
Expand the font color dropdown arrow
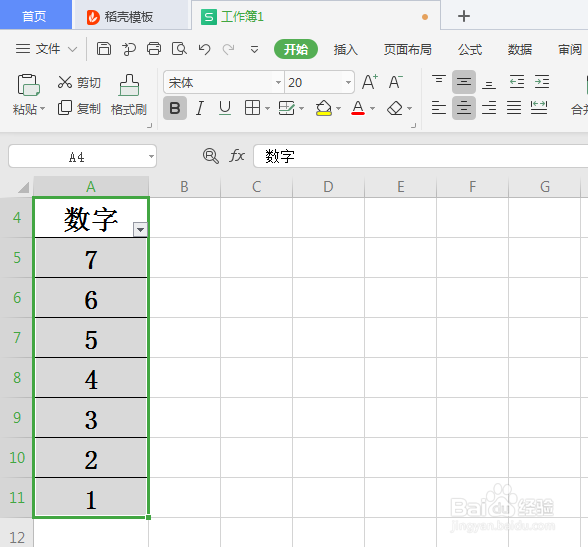[x=372, y=108]
